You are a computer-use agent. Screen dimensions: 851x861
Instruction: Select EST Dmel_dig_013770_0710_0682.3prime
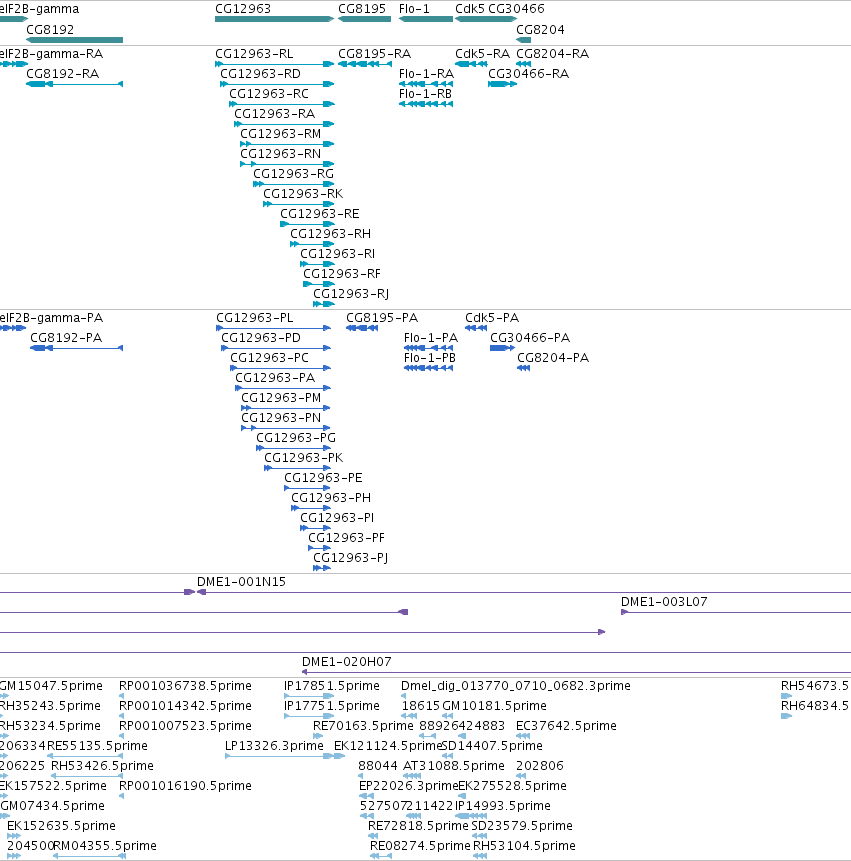(x=404, y=696)
